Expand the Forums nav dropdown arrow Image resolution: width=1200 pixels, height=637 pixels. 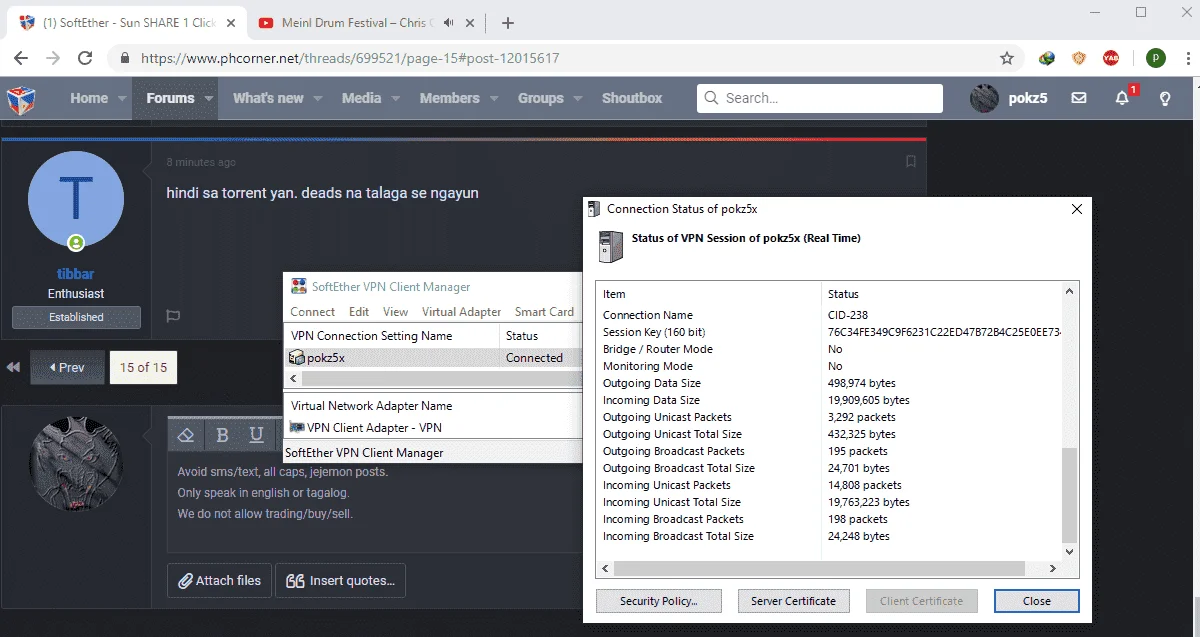209,99
